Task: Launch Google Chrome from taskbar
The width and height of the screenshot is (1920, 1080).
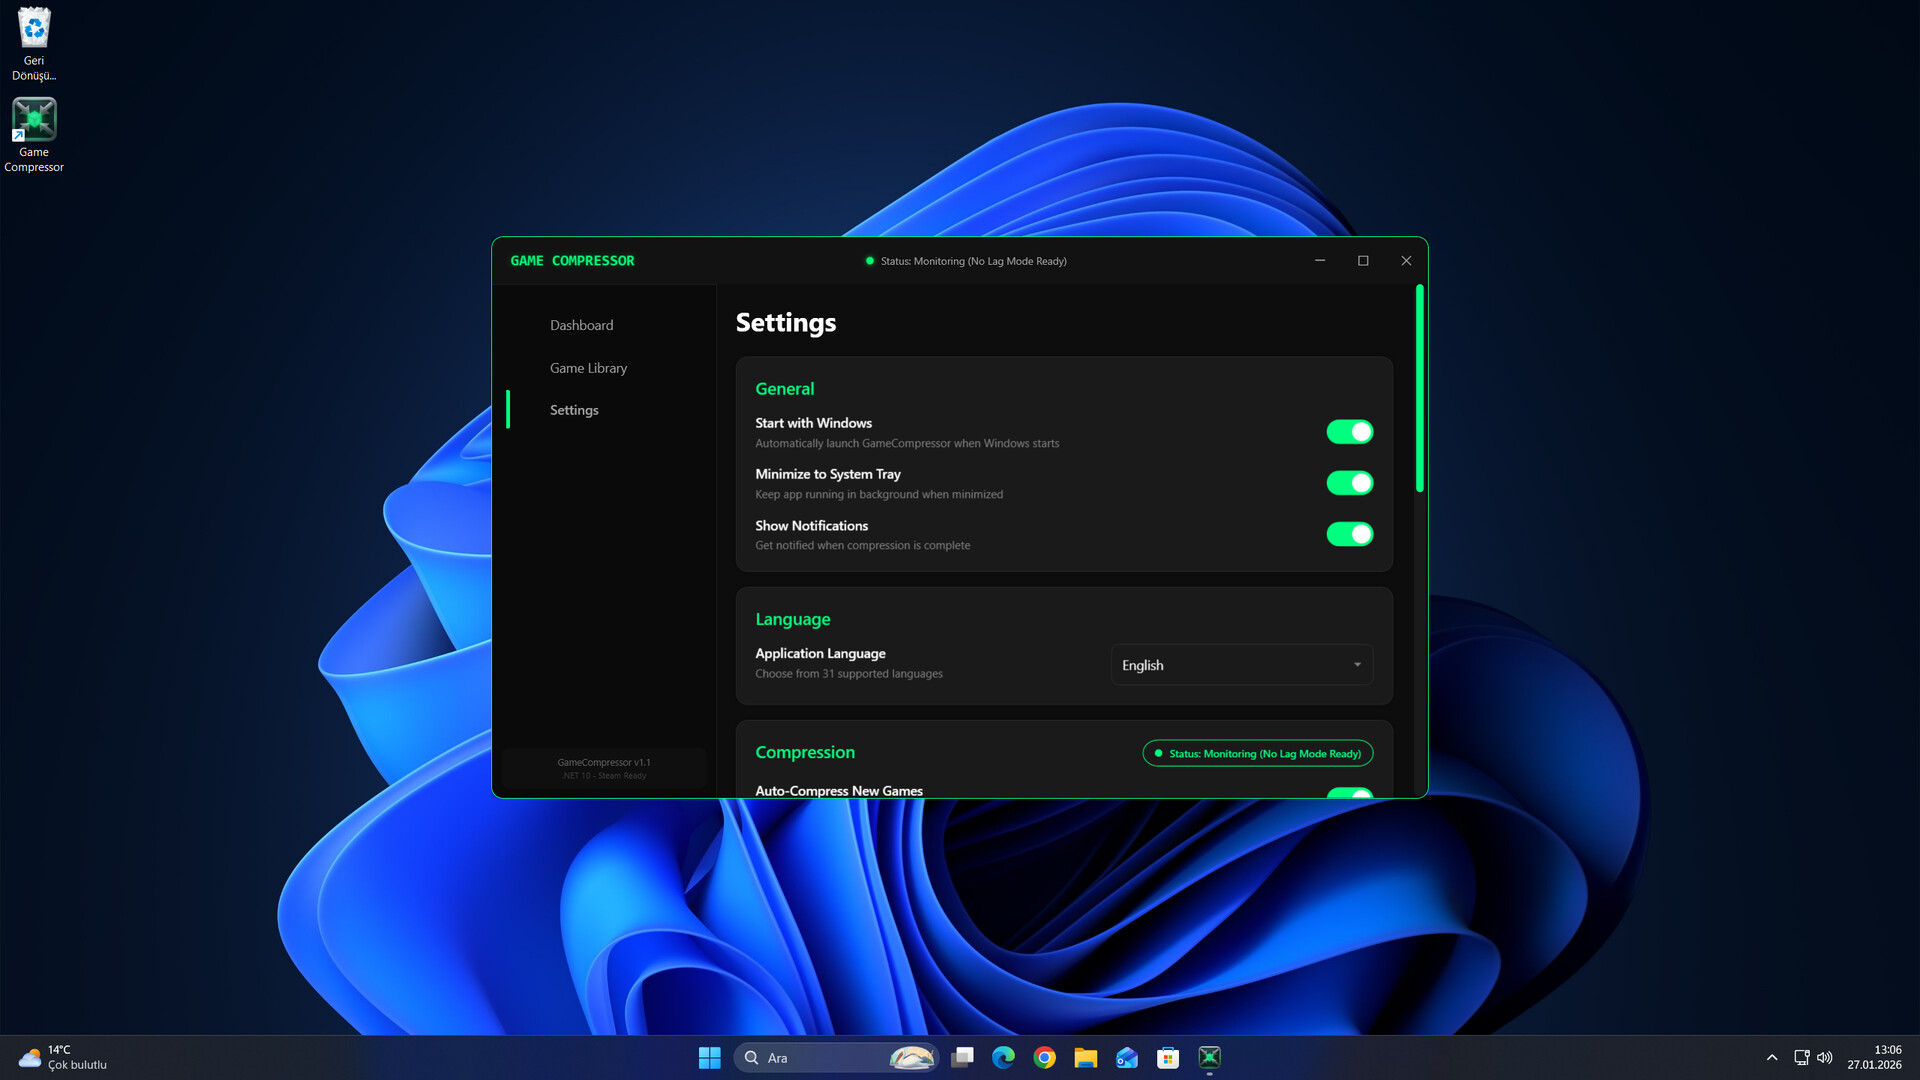Action: pos(1044,1057)
